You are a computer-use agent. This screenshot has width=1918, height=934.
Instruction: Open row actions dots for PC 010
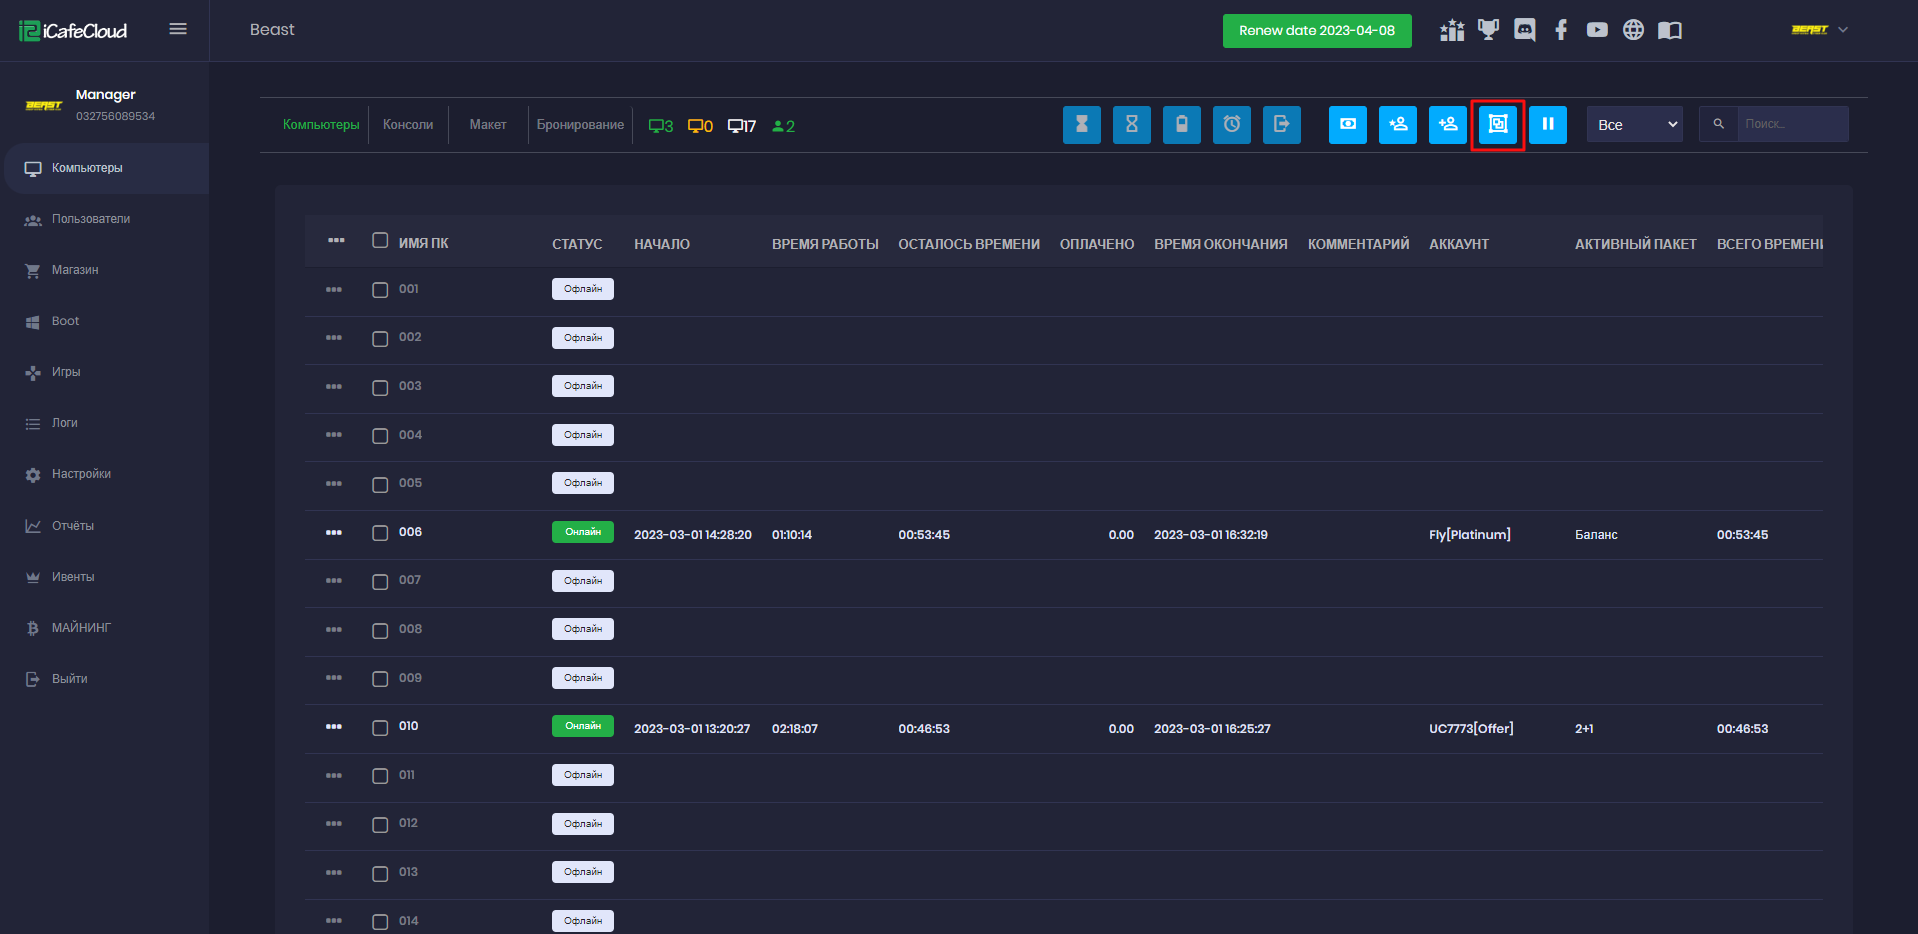click(334, 726)
